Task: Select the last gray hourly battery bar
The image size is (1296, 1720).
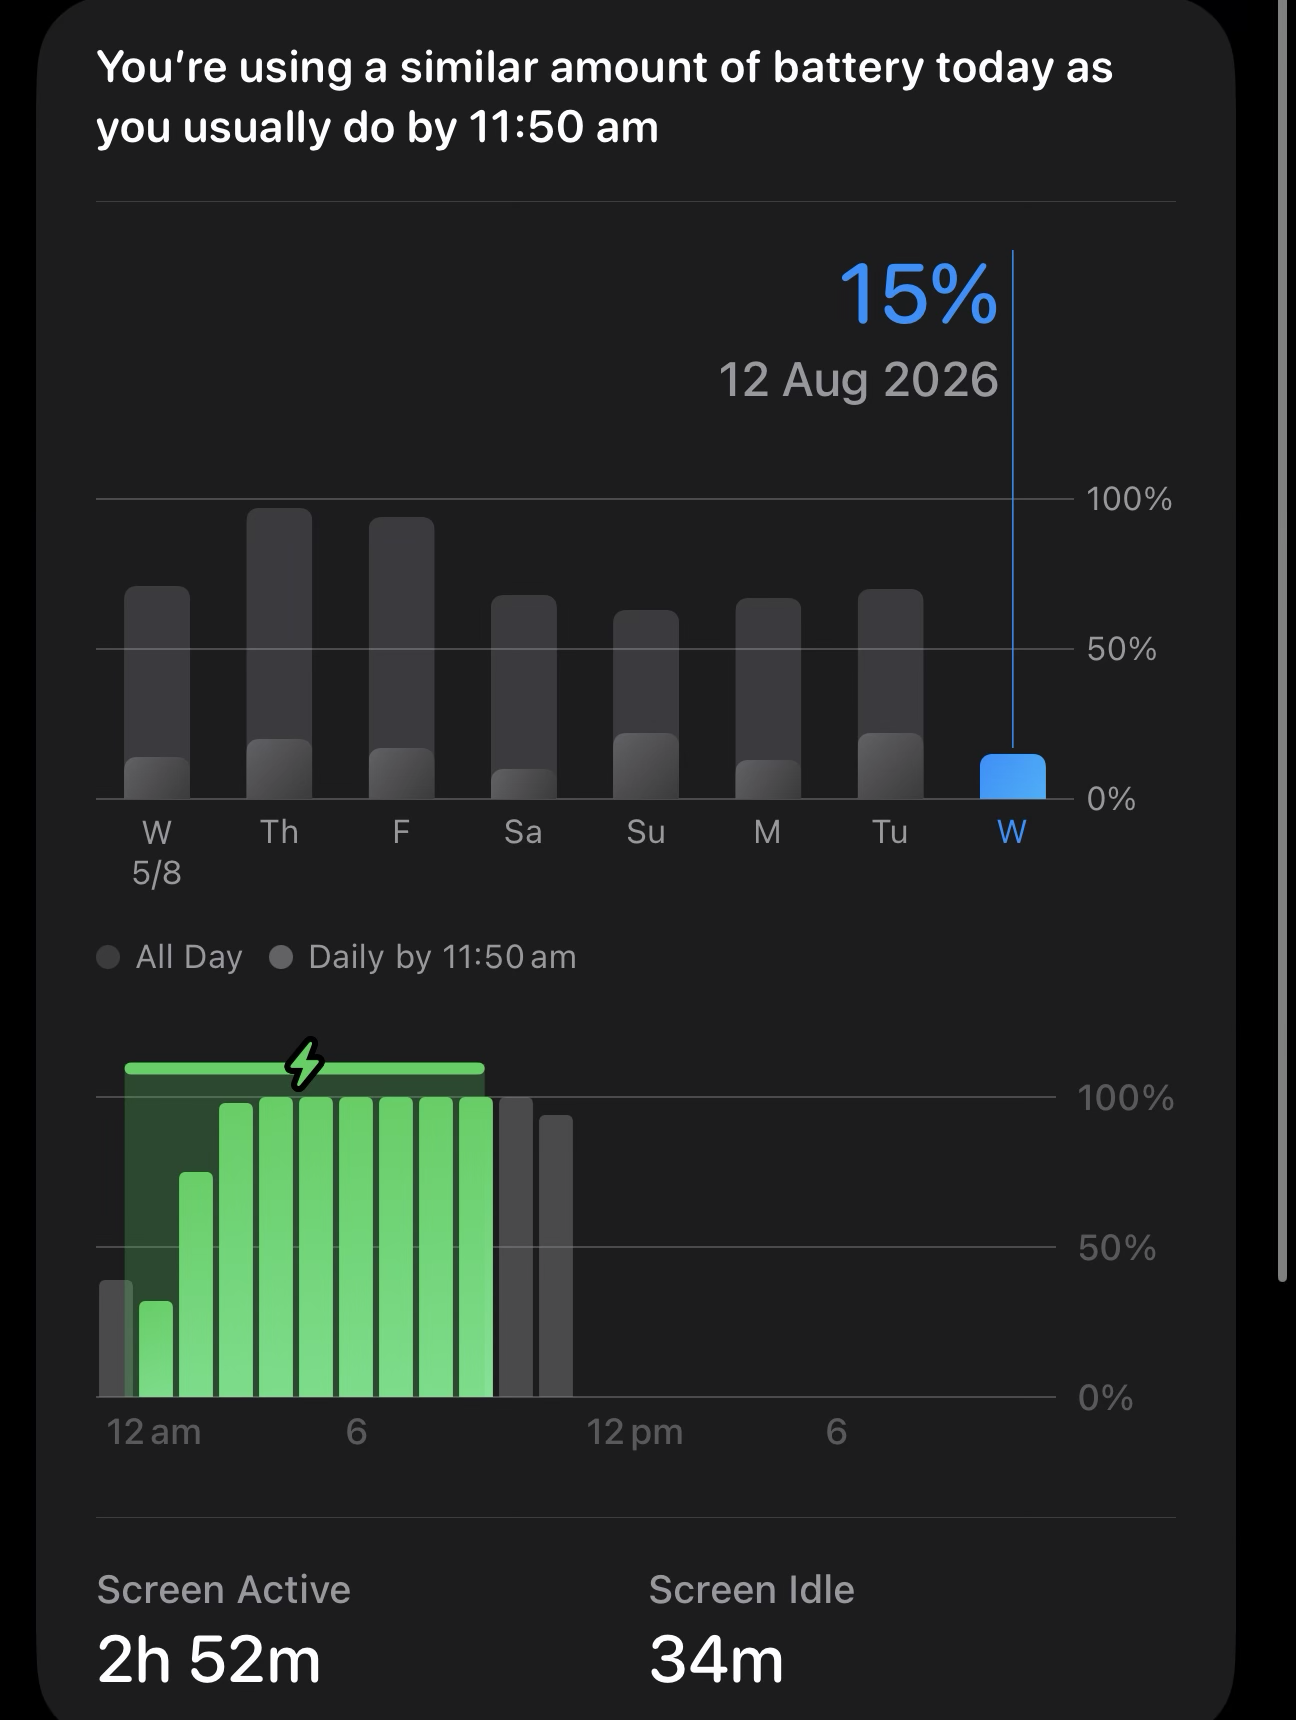Action: pos(556,1256)
